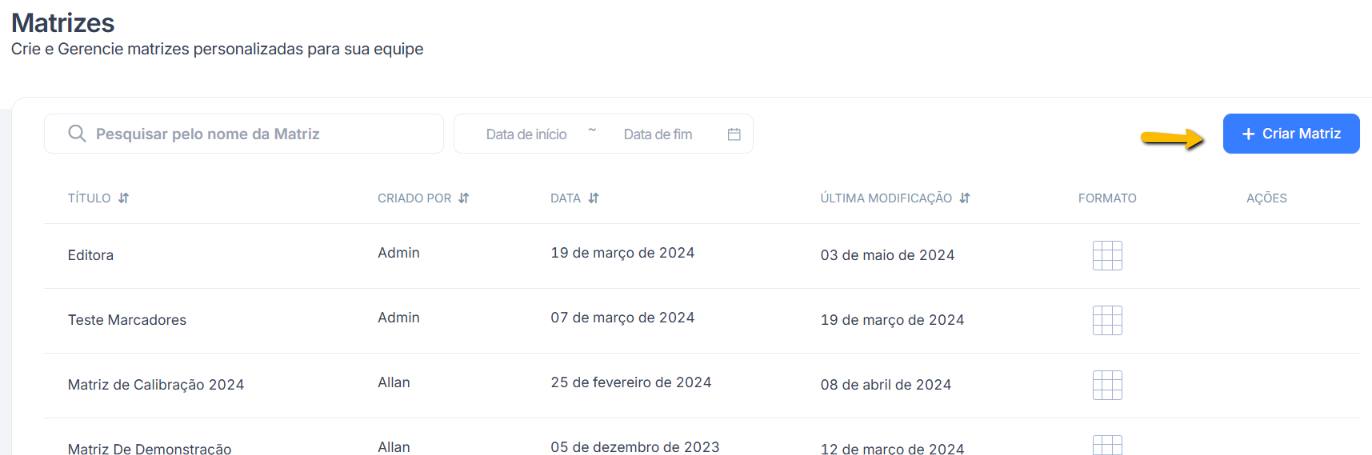Open the calendar icon in date range
1372x455 pixels.
[734, 134]
